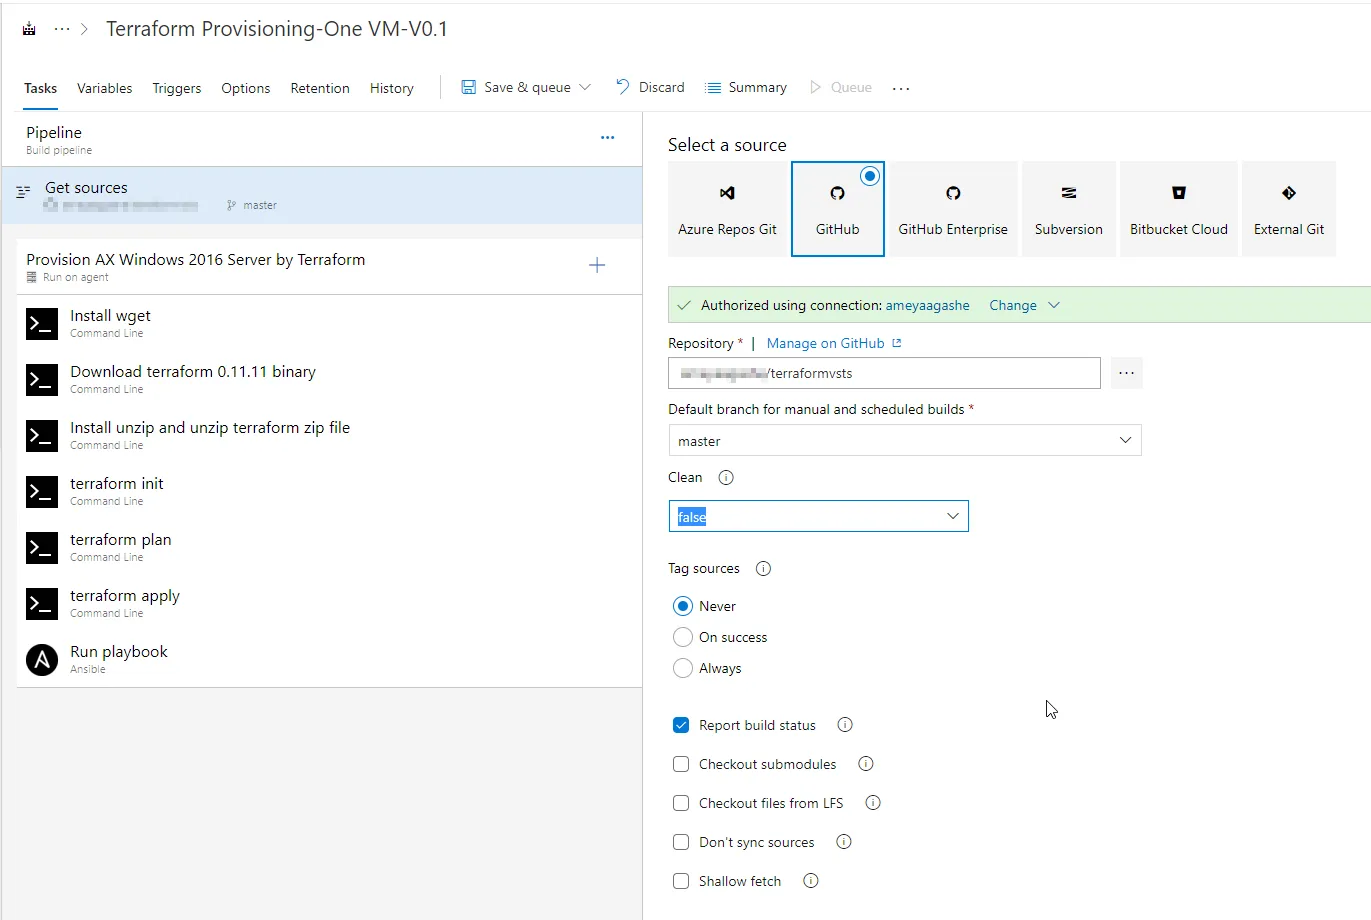Click the Queue play icon
The image size is (1371, 920).
coord(815,87)
